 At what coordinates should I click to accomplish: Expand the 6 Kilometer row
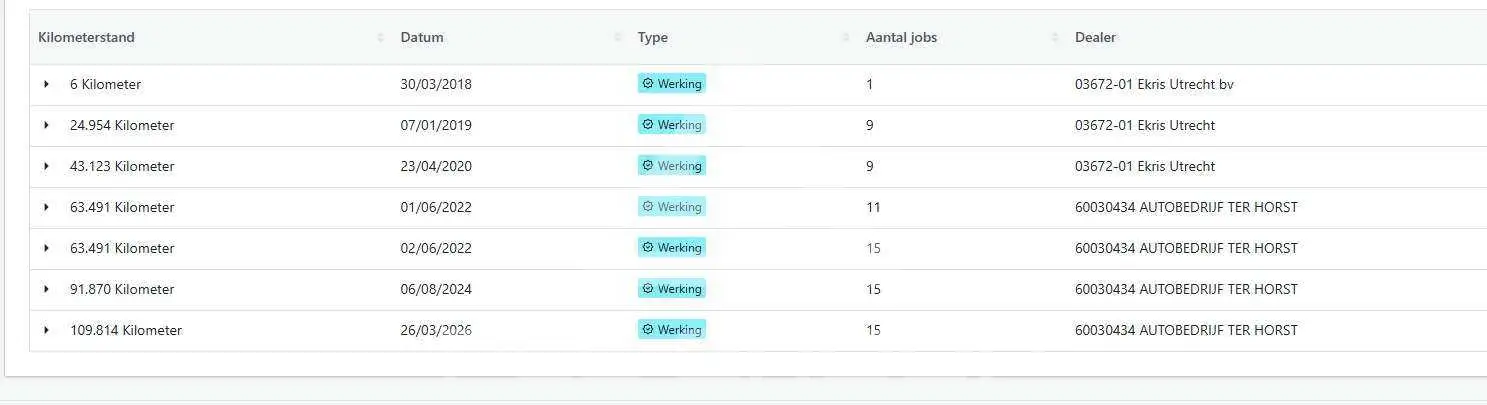[x=46, y=84]
